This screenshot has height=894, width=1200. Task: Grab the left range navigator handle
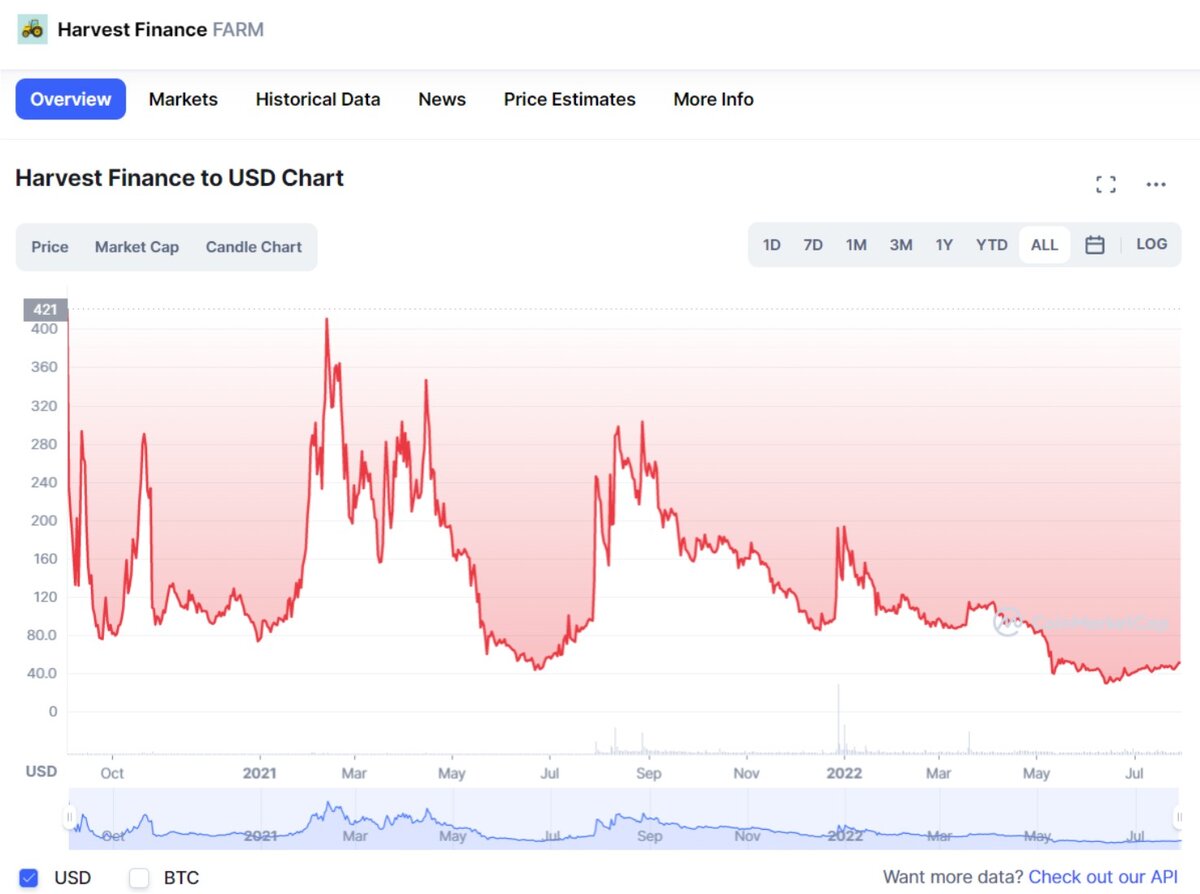(x=70, y=818)
